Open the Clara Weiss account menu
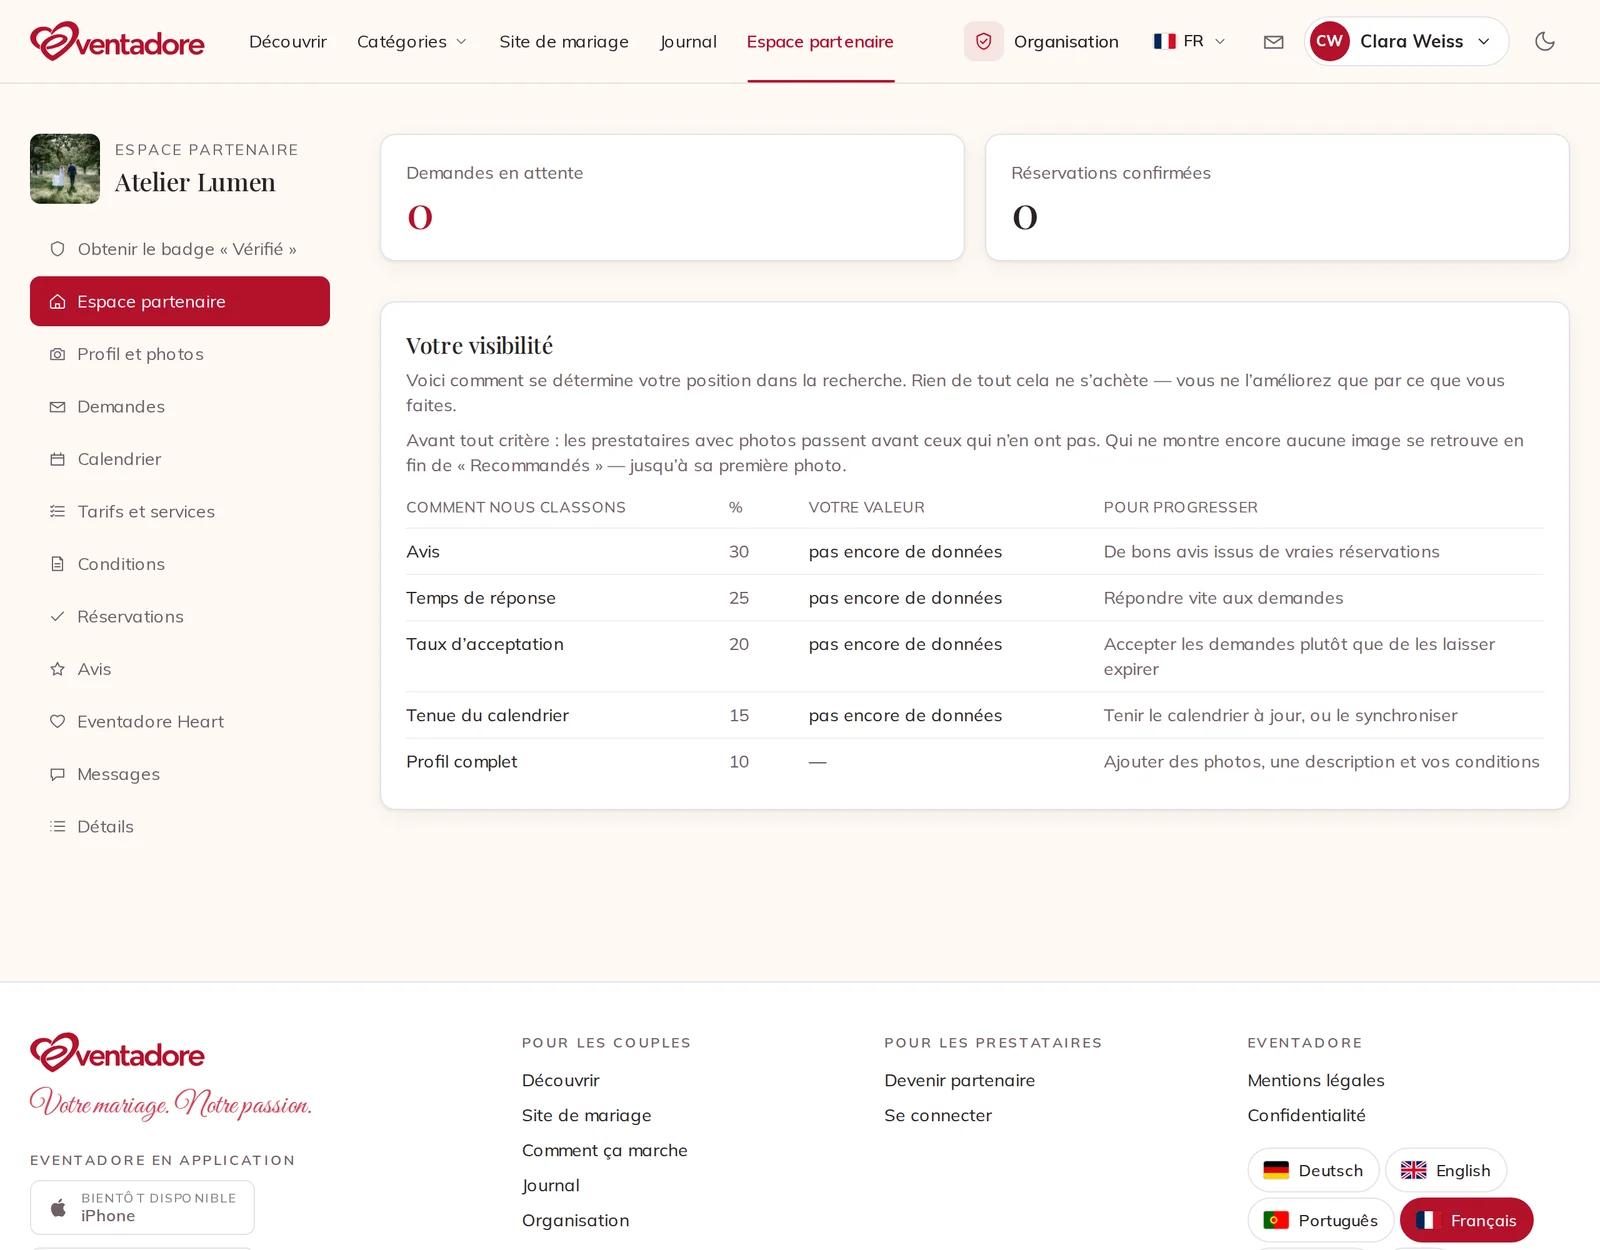Image resolution: width=1600 pixels, height=1250 pixels. tap(1406, 41)
